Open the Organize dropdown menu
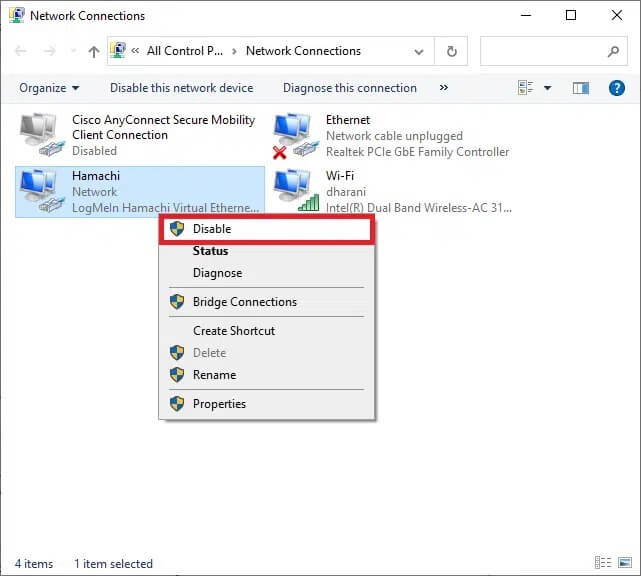Viewport: 641px width, 576px height. point(49,88)
